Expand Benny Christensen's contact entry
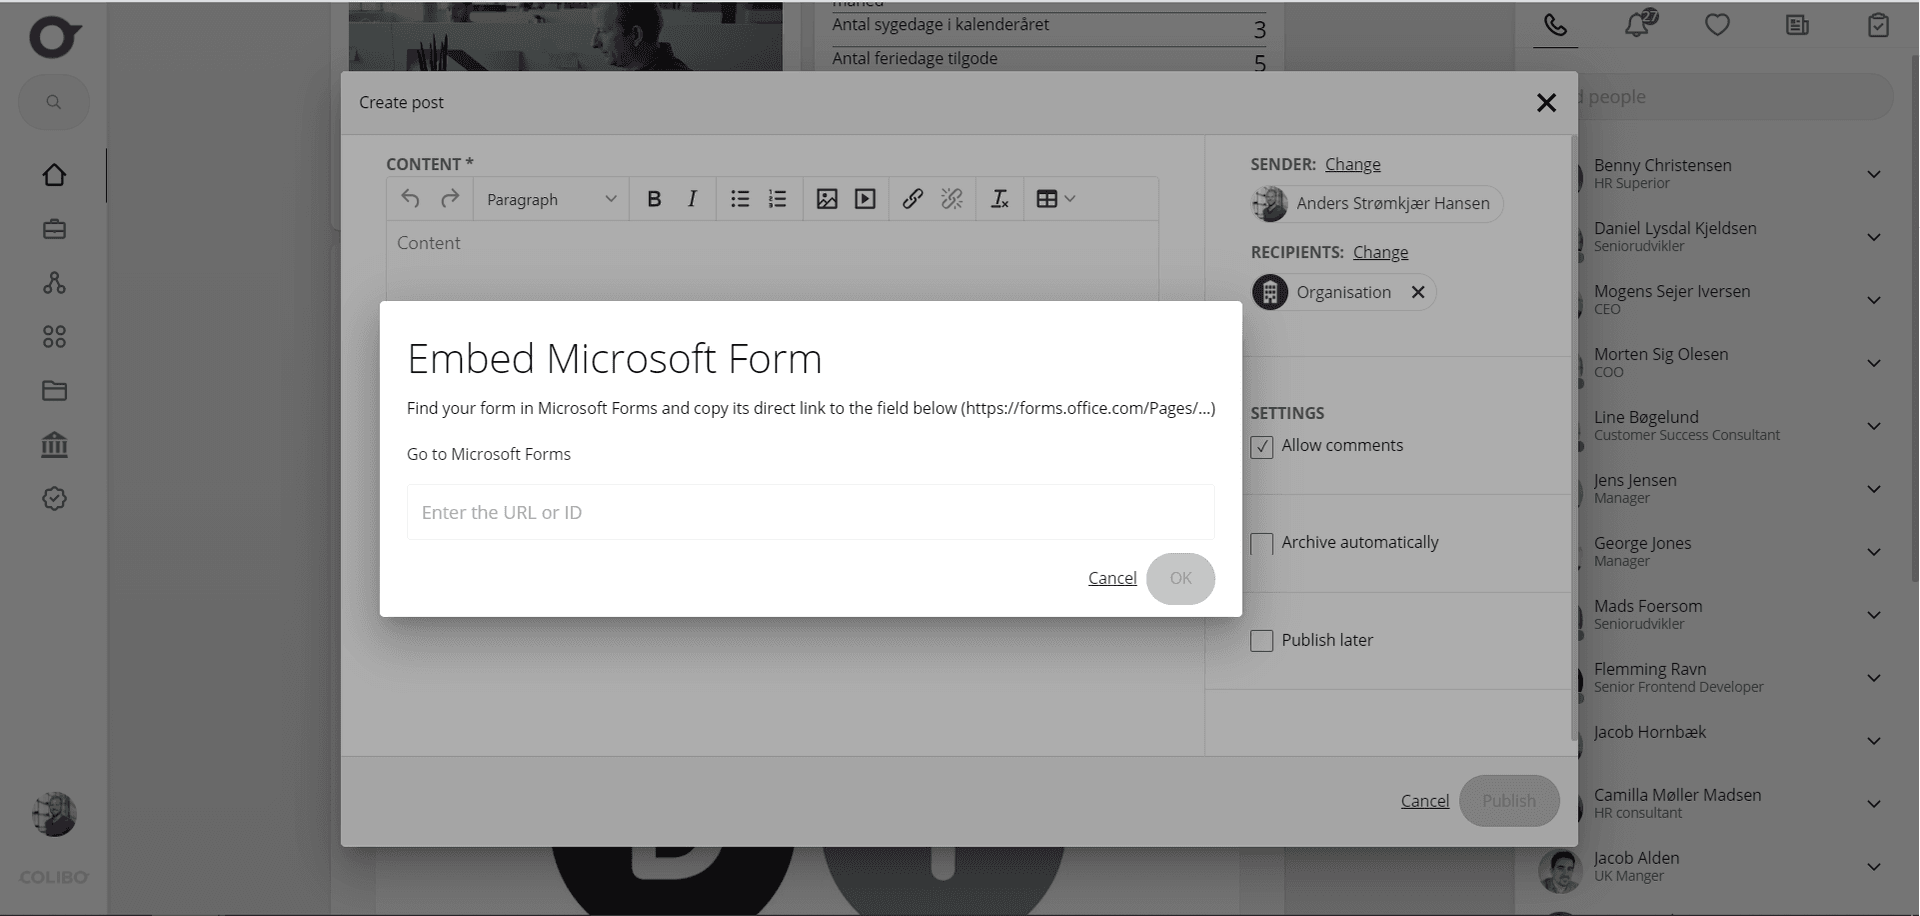This screenshot has height=916, width=1920. (x=1874, y=174)
